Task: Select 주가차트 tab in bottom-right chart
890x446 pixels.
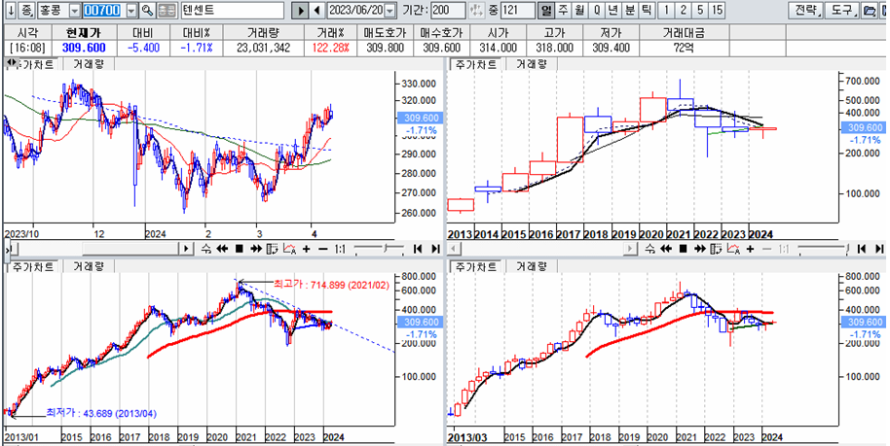Action: click(474, 267)
